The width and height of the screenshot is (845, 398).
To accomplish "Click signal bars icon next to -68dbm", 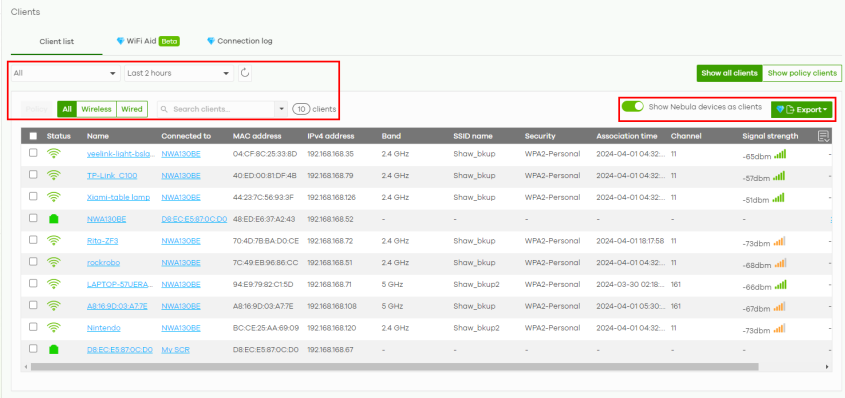I will (x=779, y=263).
